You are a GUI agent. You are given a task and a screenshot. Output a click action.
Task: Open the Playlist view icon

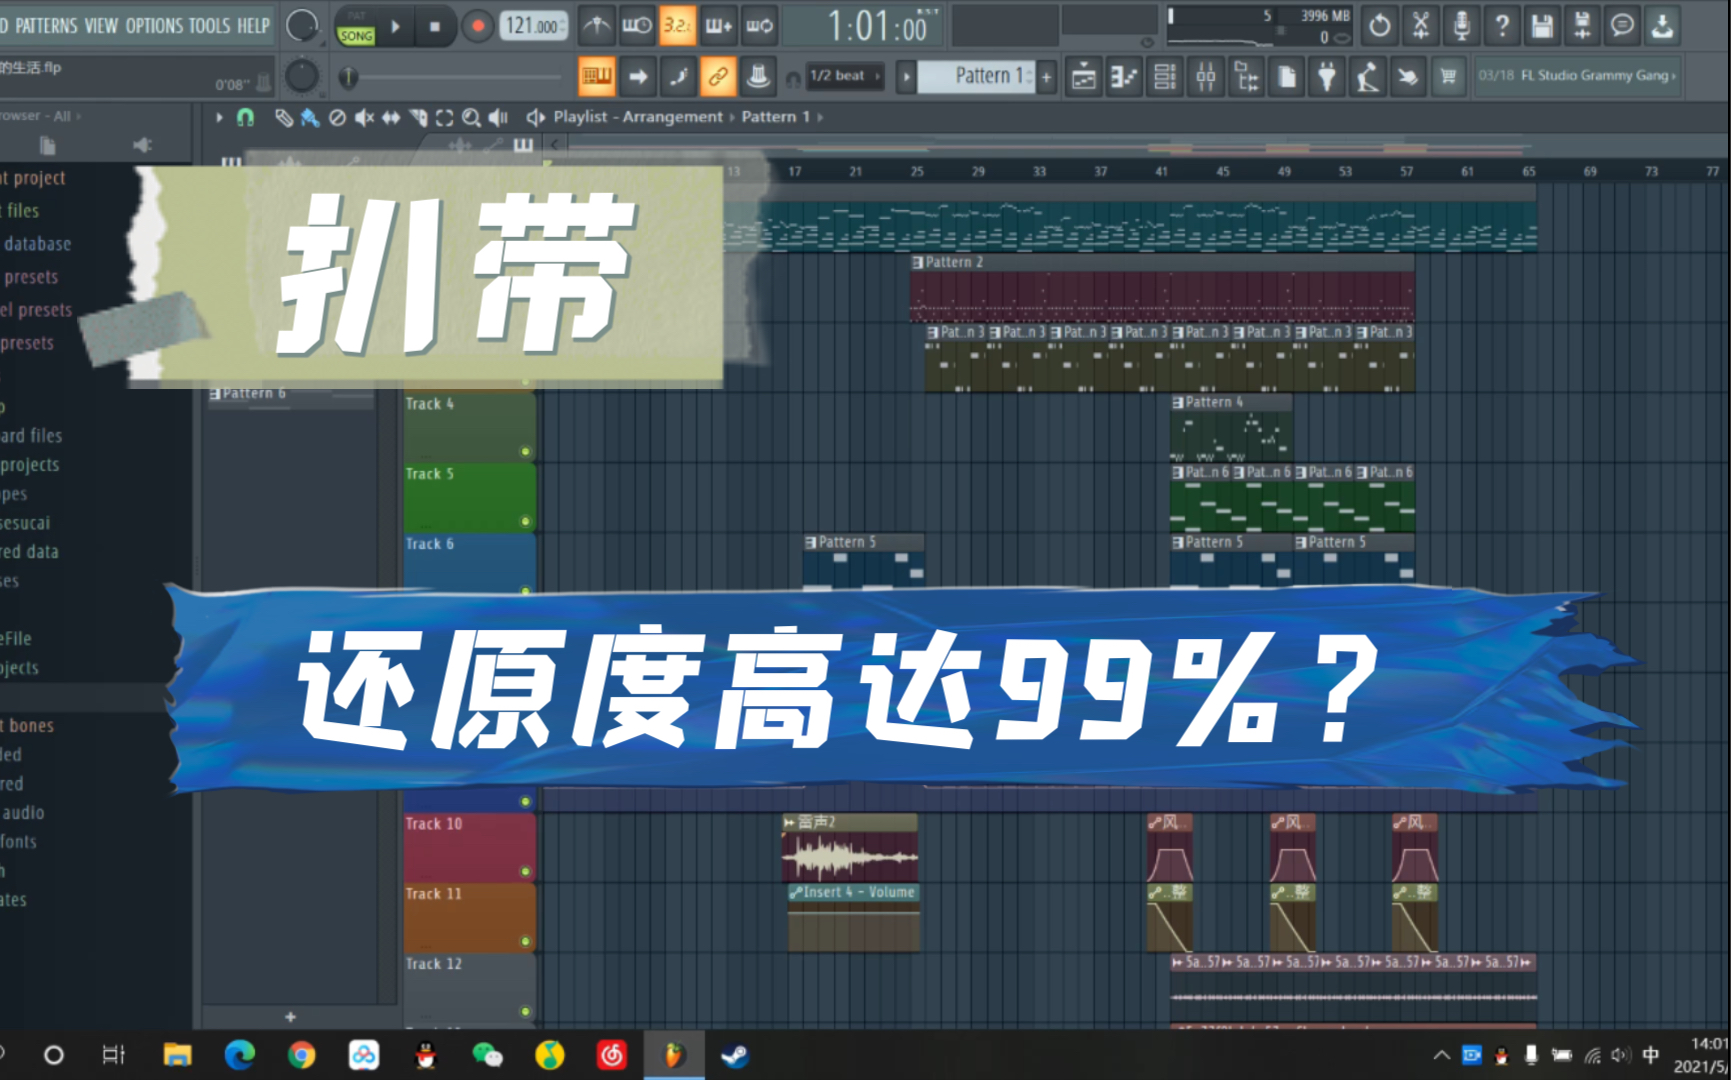click(x=1083, y=76)
